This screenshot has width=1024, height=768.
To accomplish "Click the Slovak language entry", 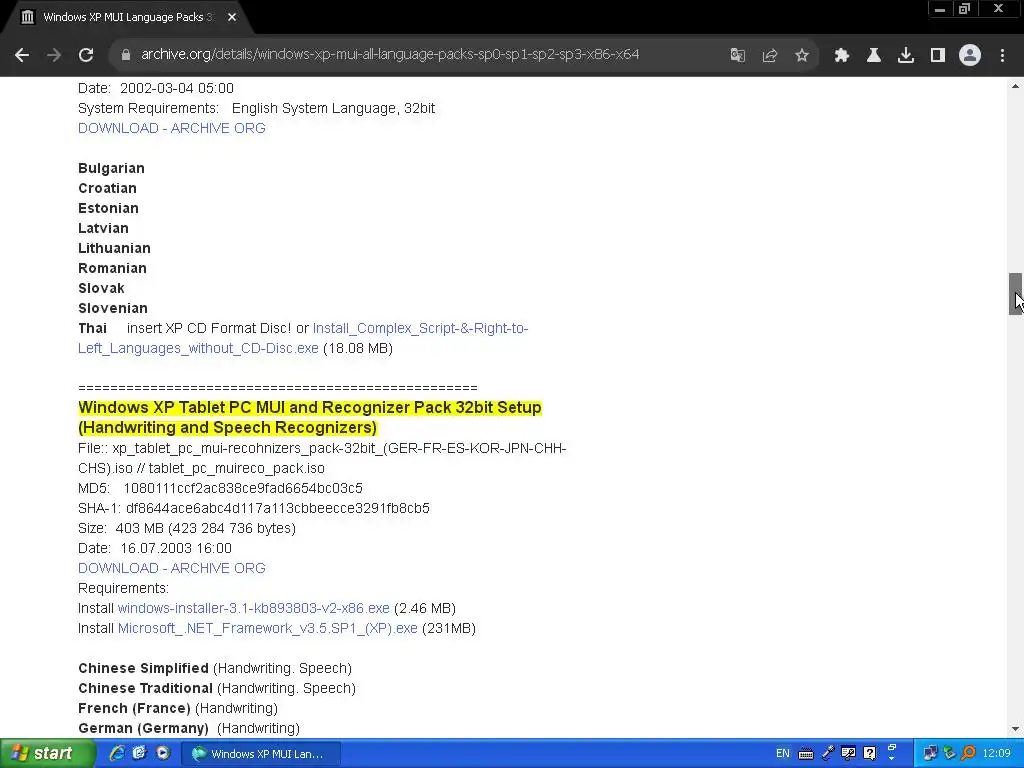I will click(x=101, y=288).
